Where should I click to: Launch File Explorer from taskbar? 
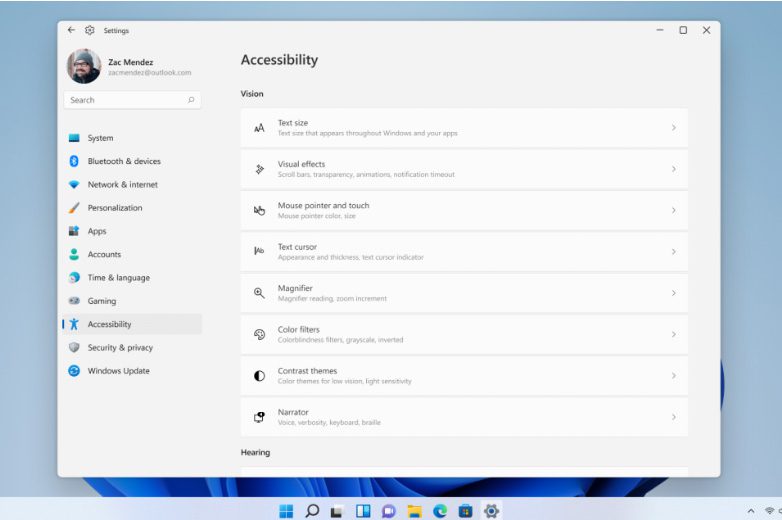click(414, 511)
